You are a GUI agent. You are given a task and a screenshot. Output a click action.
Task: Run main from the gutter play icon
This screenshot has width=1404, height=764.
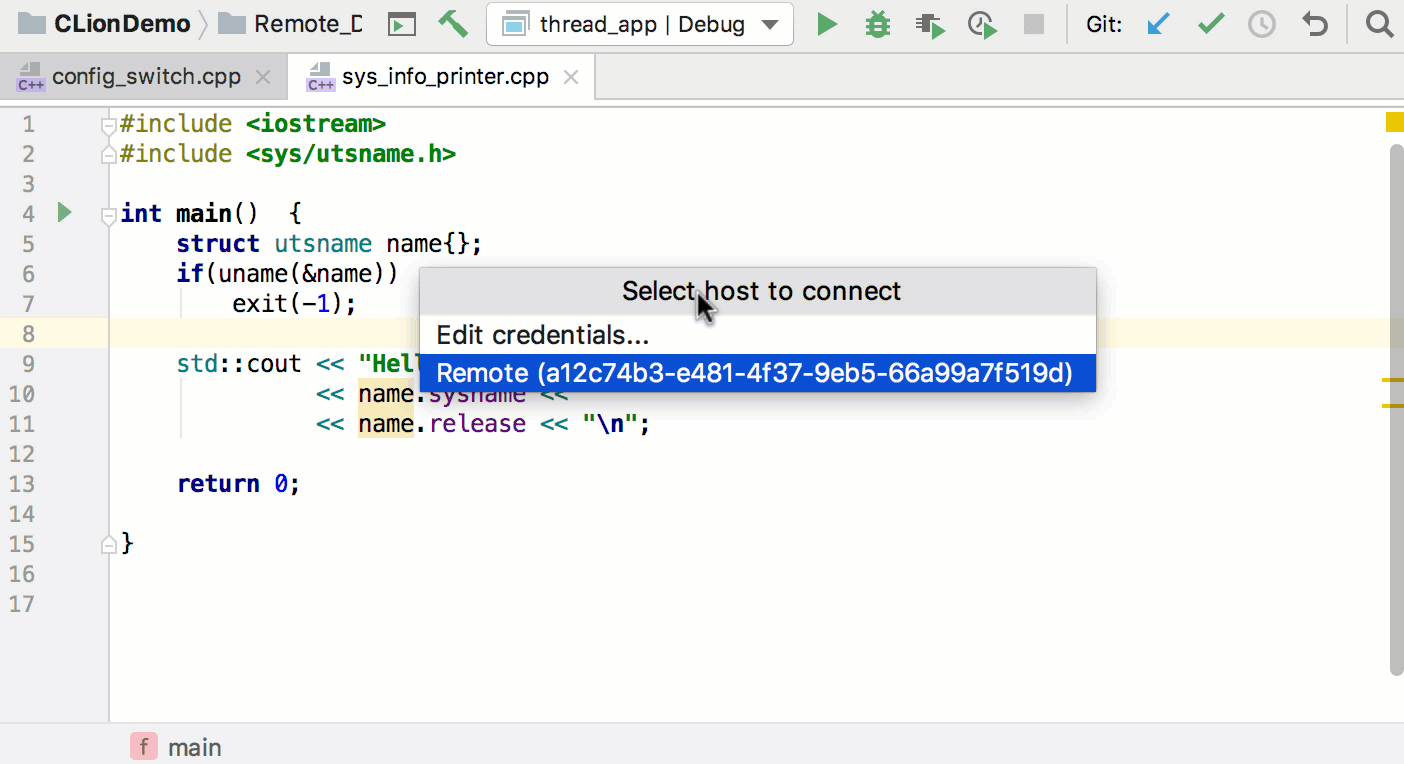pos(63,212)
